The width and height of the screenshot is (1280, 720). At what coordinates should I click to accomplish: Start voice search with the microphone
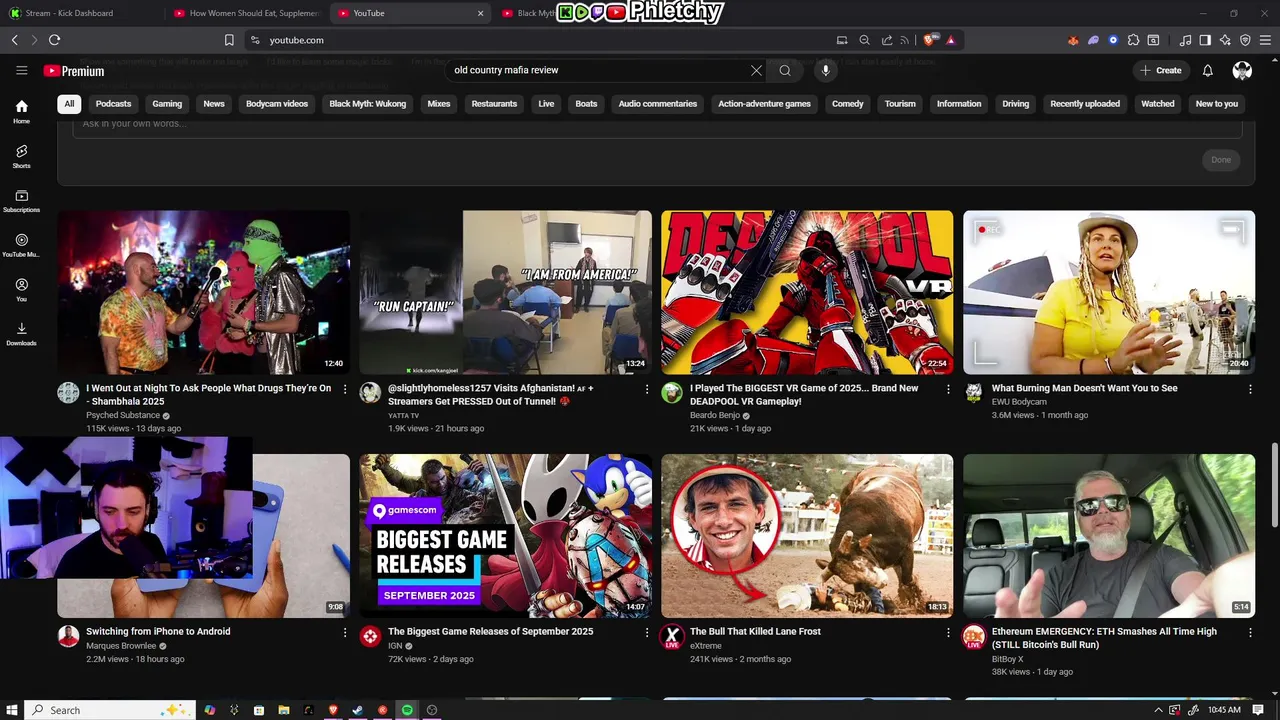[x=825, y=70]
